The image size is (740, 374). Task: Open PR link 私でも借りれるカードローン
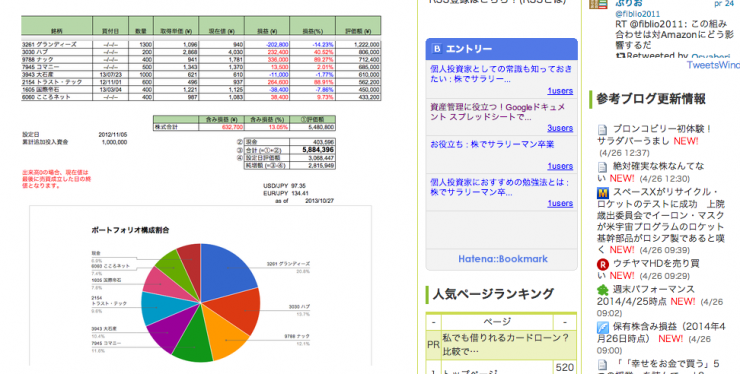pos(506,345)
